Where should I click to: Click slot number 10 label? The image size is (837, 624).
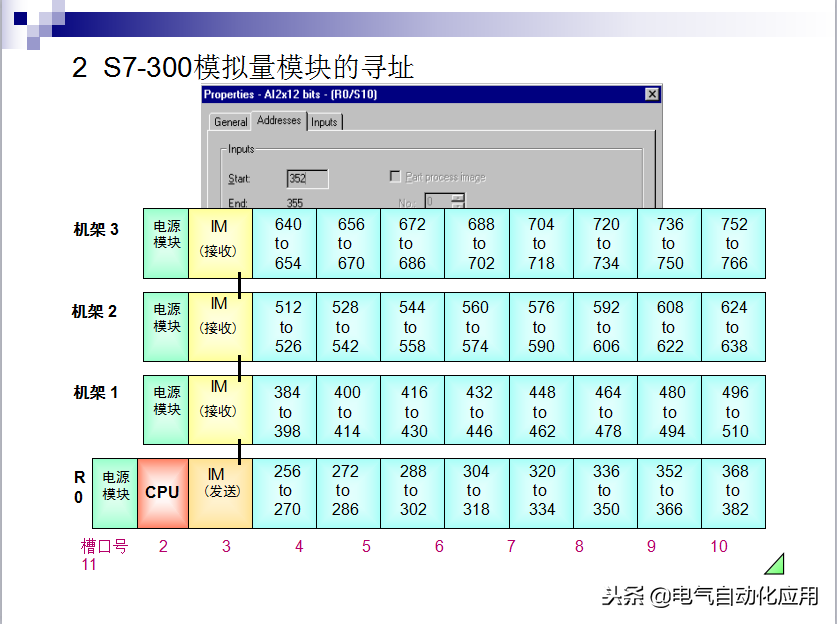[718, 546]
